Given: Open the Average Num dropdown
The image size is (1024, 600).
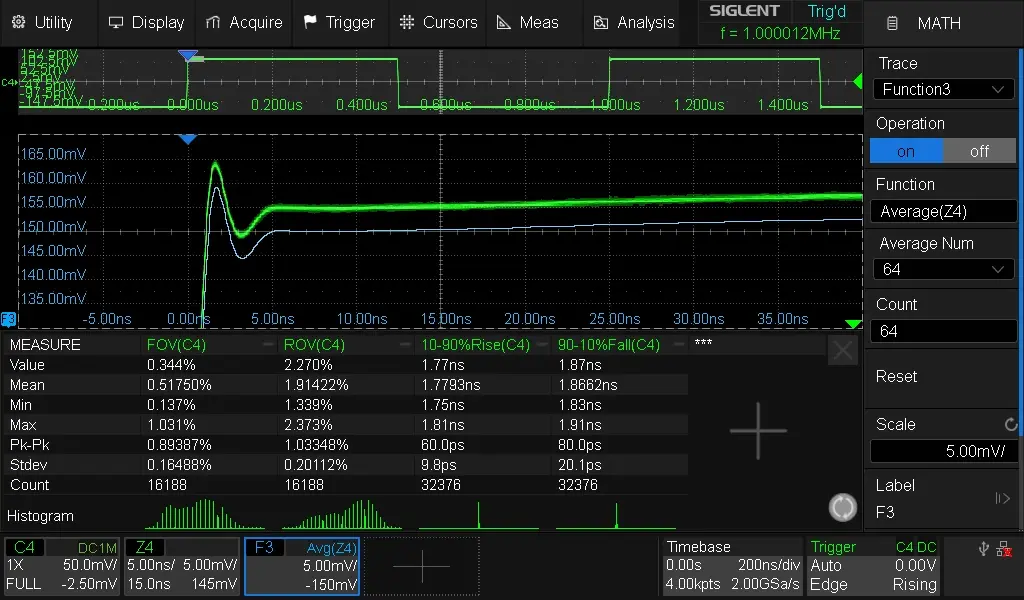Looking at the screenshot, I should 943,269.
